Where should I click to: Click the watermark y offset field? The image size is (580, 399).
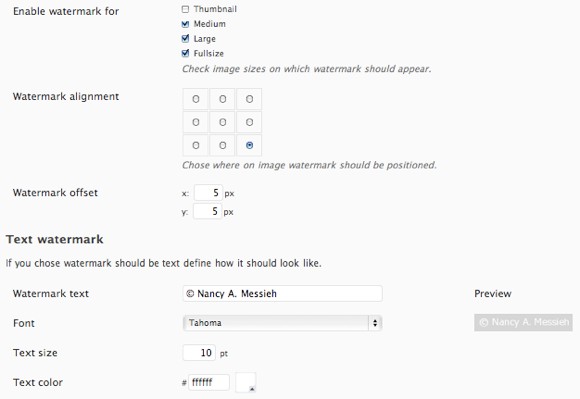(x=208, y=211)
